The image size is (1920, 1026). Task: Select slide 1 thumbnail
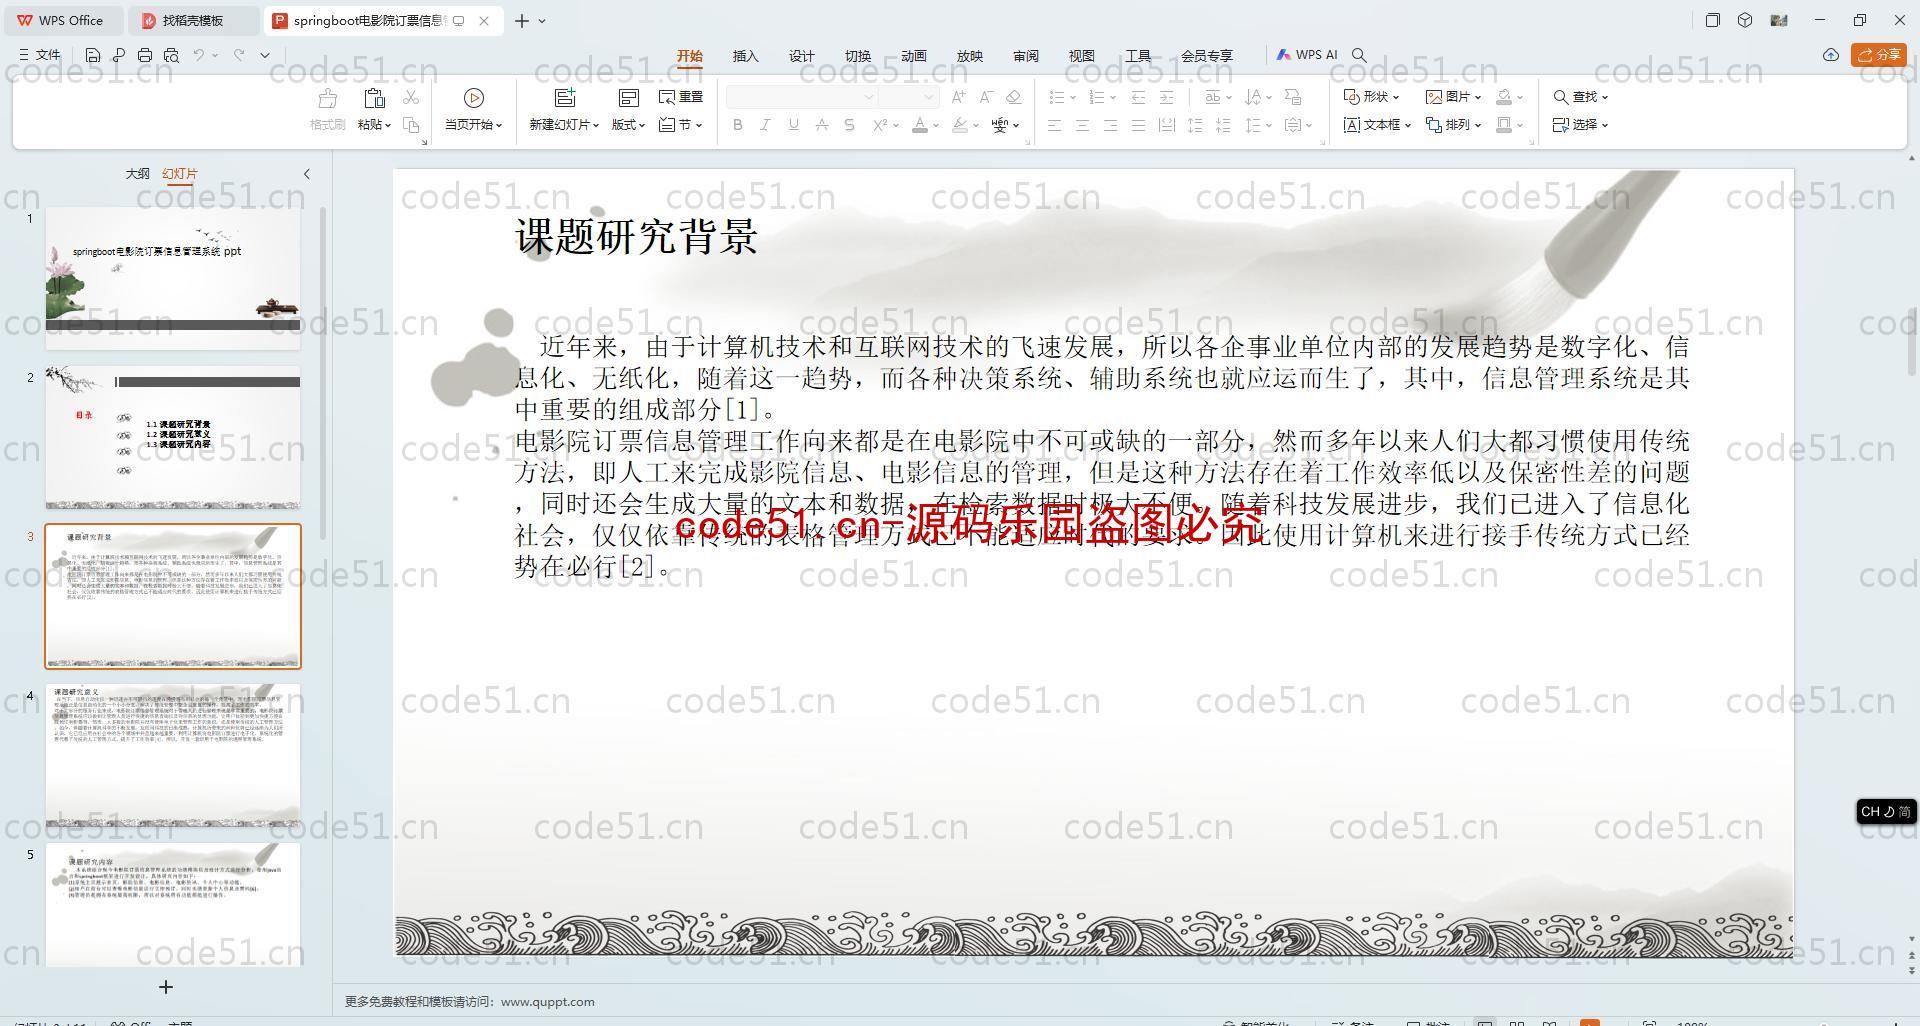173,278
